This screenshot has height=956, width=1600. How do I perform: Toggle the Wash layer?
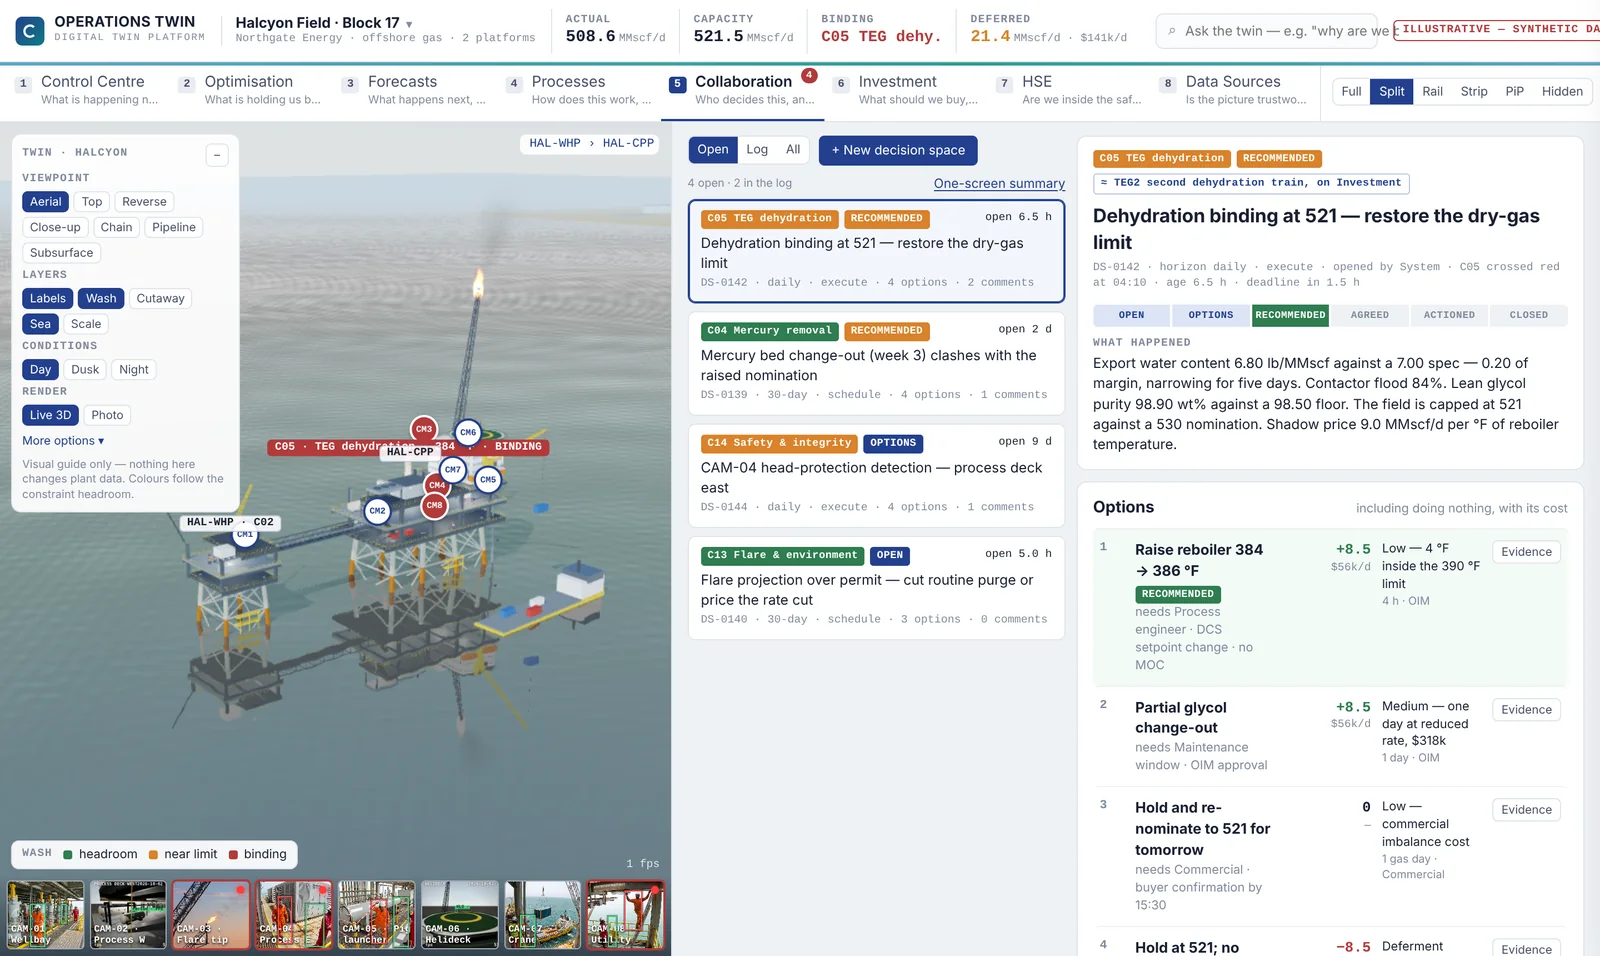click(101, 299)
